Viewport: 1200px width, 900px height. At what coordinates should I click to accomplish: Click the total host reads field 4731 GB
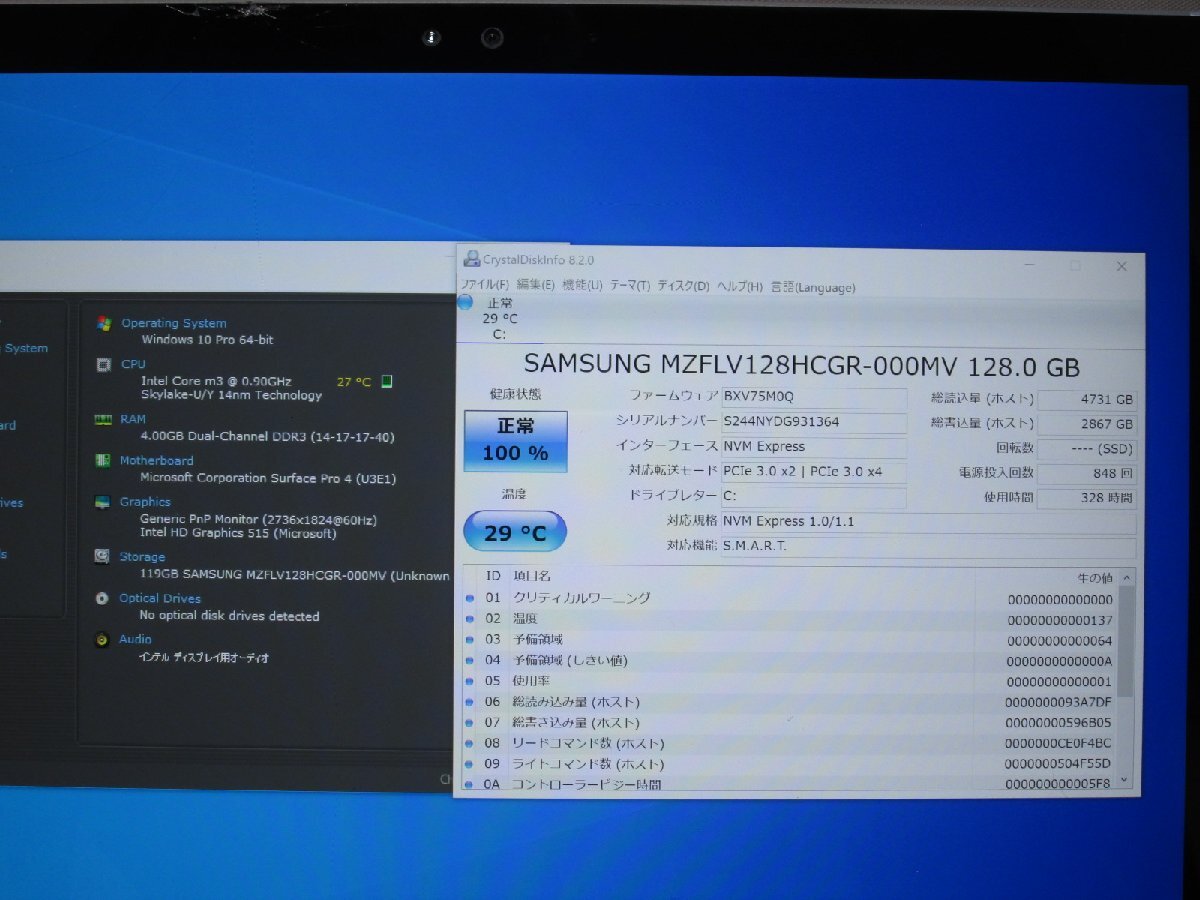pos(1088,399)
